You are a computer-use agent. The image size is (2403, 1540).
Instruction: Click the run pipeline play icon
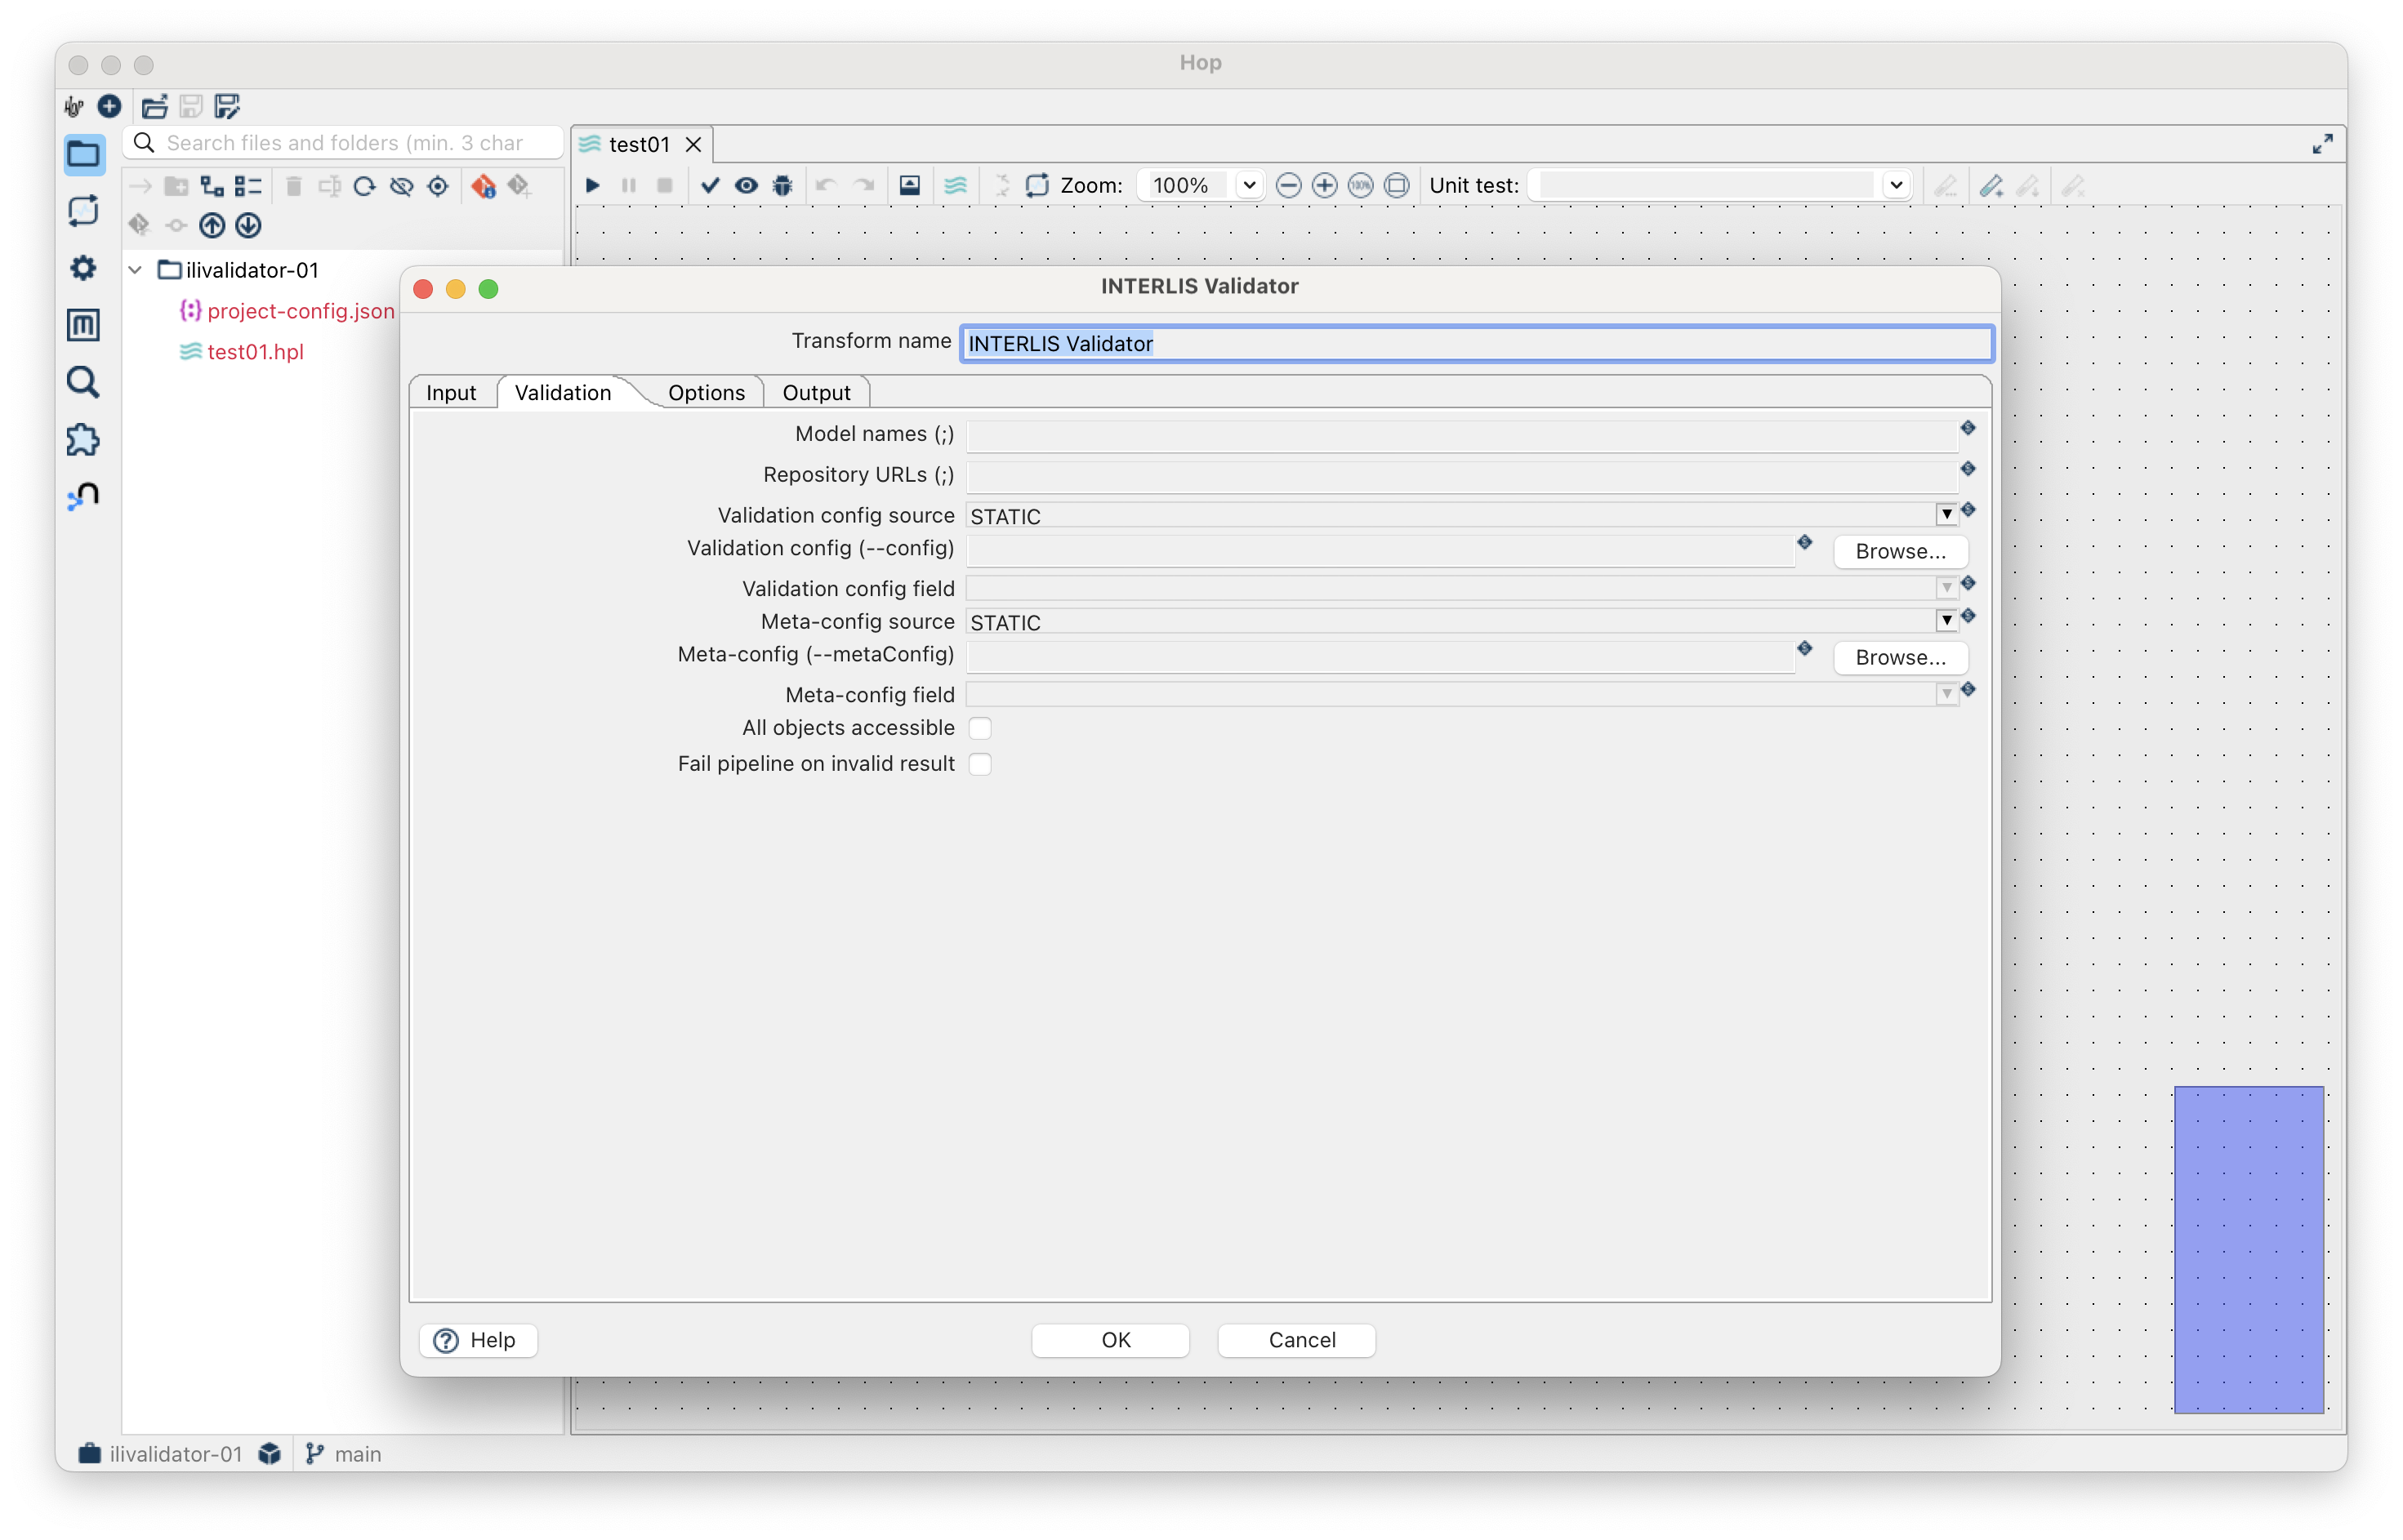pyautogui.click(x=592, y=185)
